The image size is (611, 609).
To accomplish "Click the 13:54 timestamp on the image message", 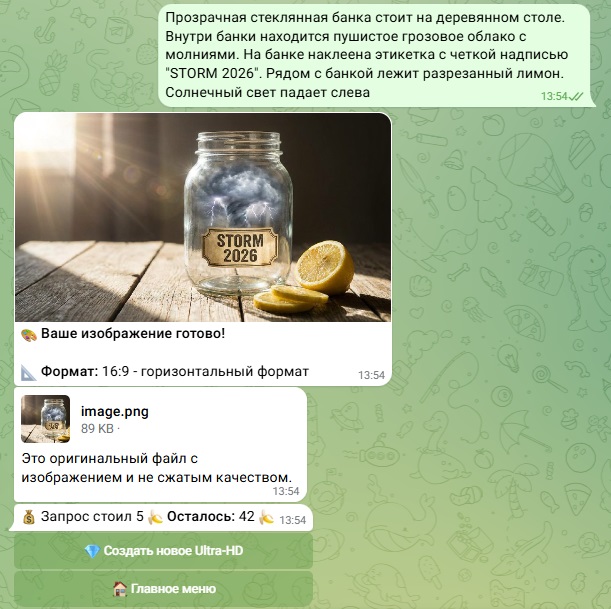I will coord(371,375).
